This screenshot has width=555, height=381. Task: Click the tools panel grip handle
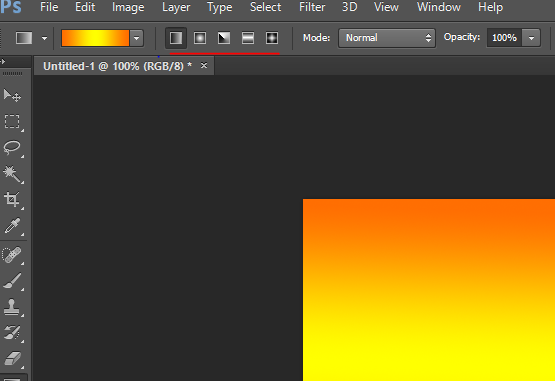[12, 74]
